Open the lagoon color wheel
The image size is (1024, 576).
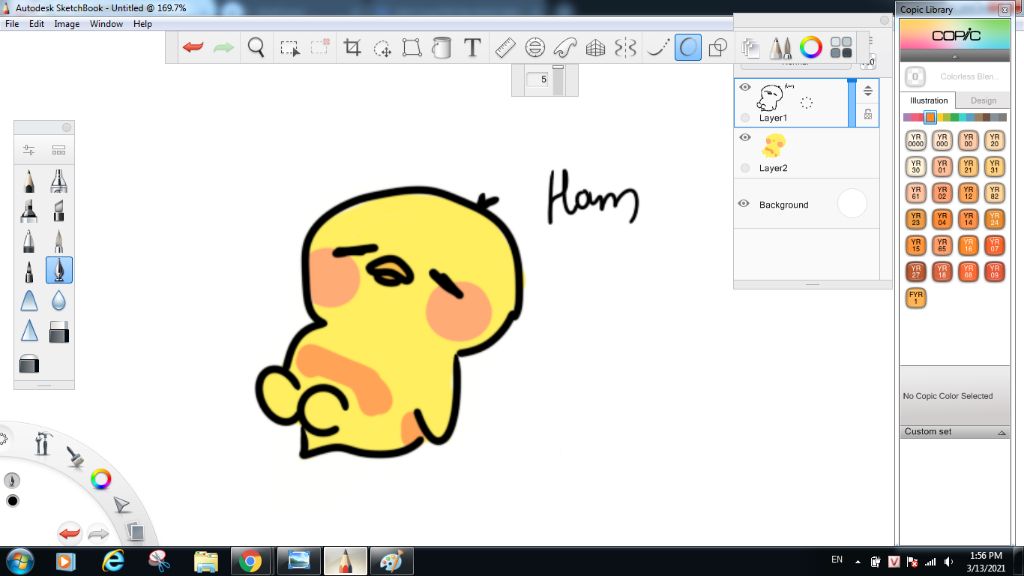pyautogui.click(x=101, y=479)
